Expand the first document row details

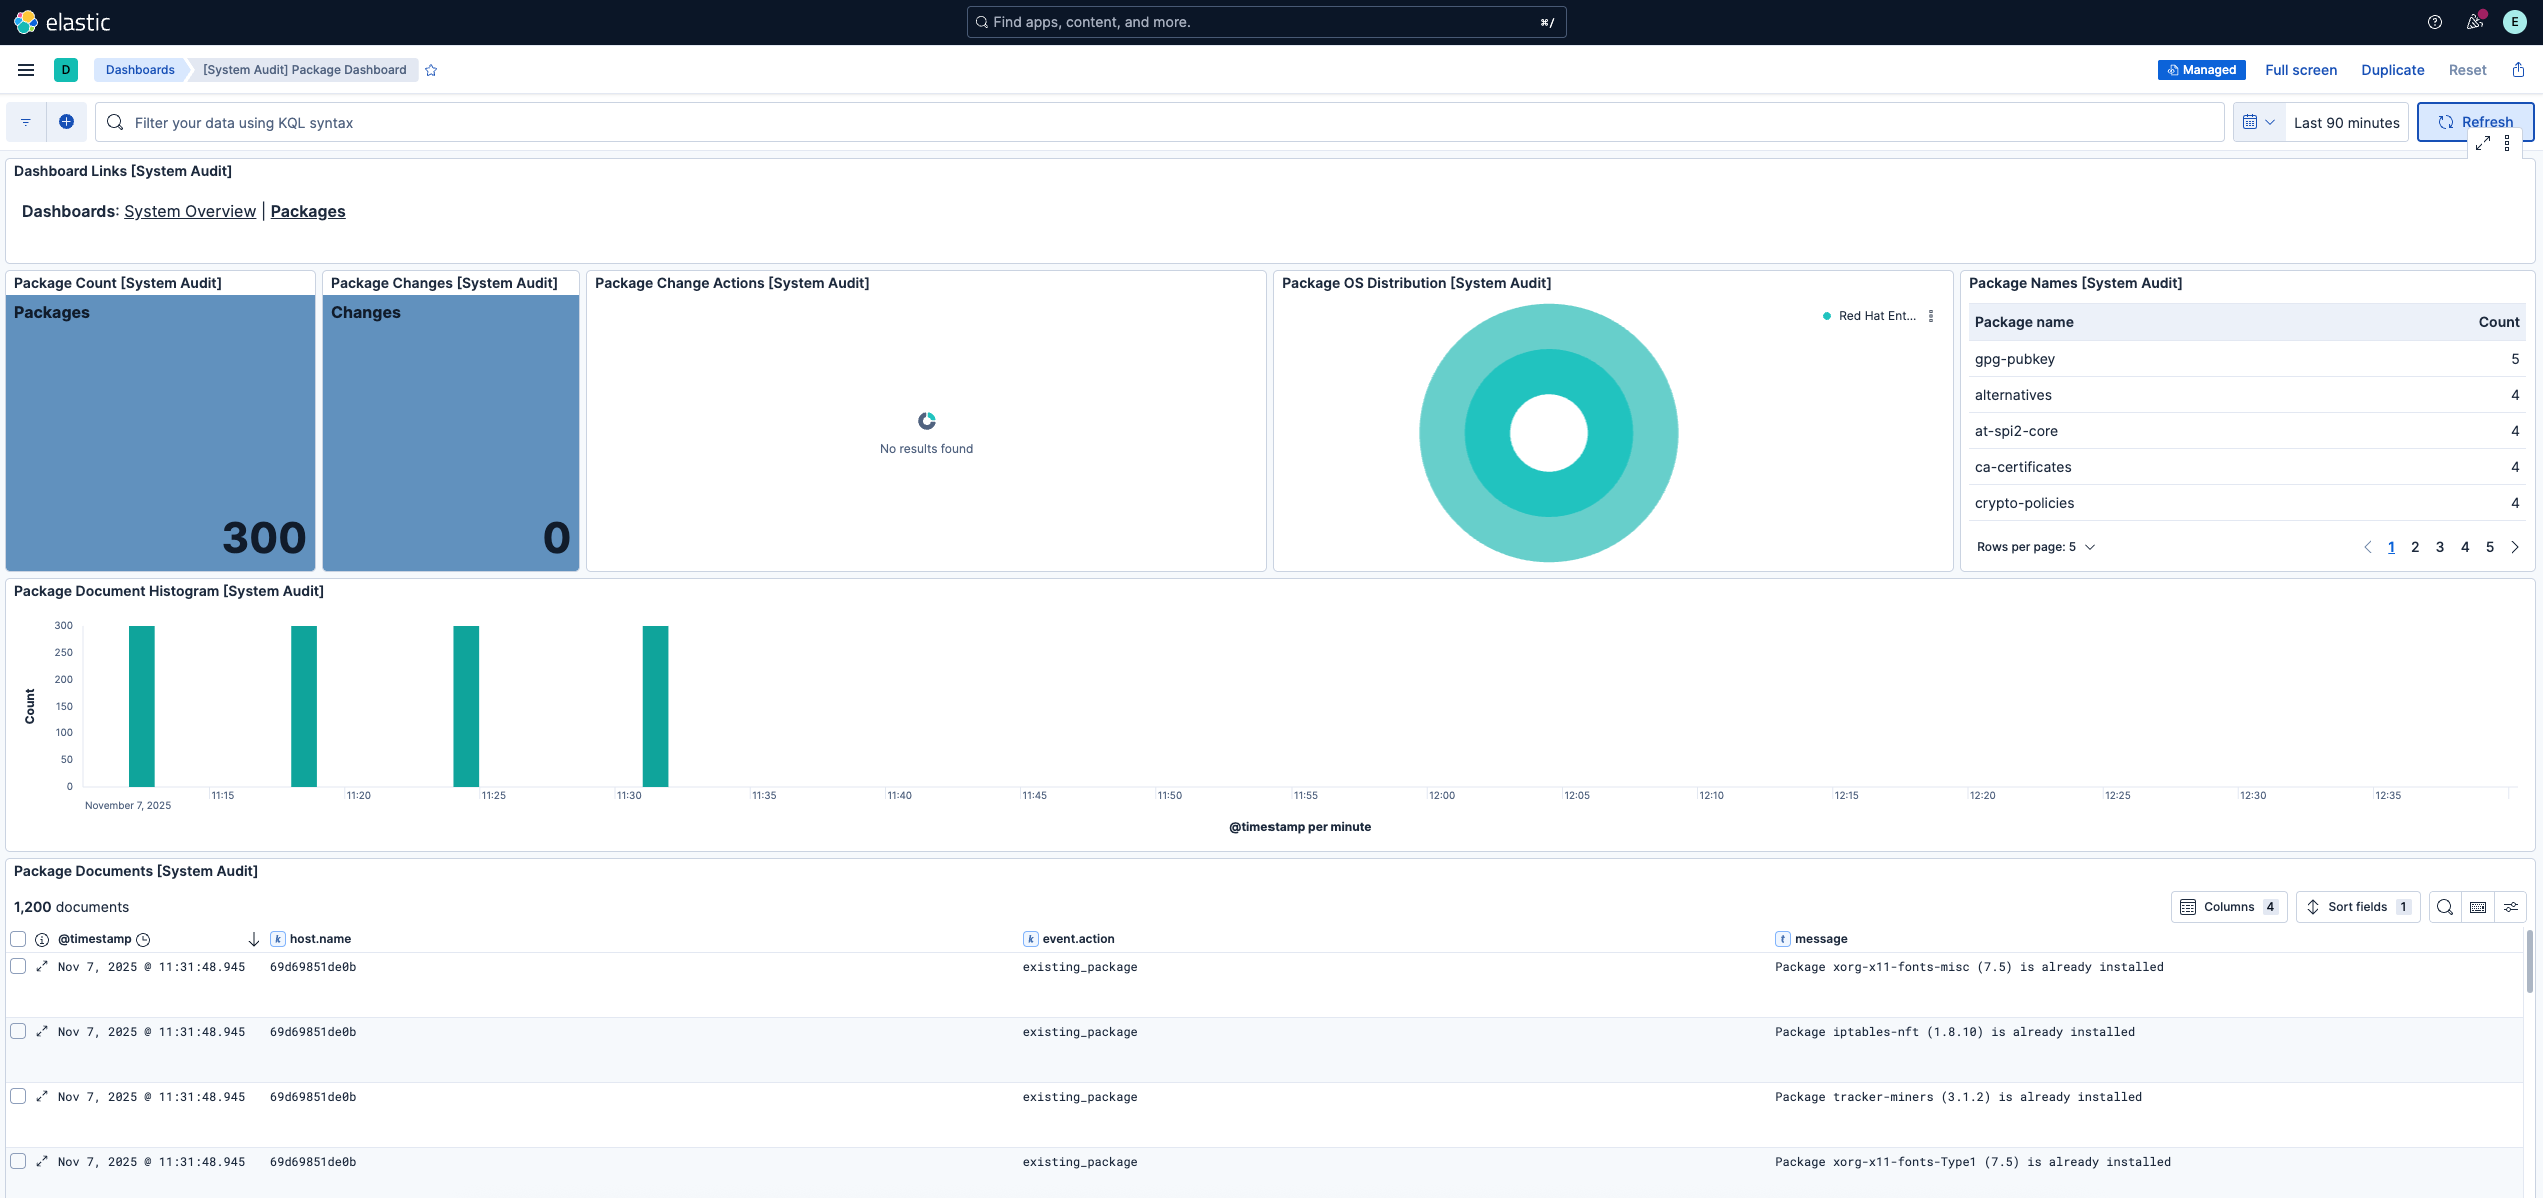(42, 966)
